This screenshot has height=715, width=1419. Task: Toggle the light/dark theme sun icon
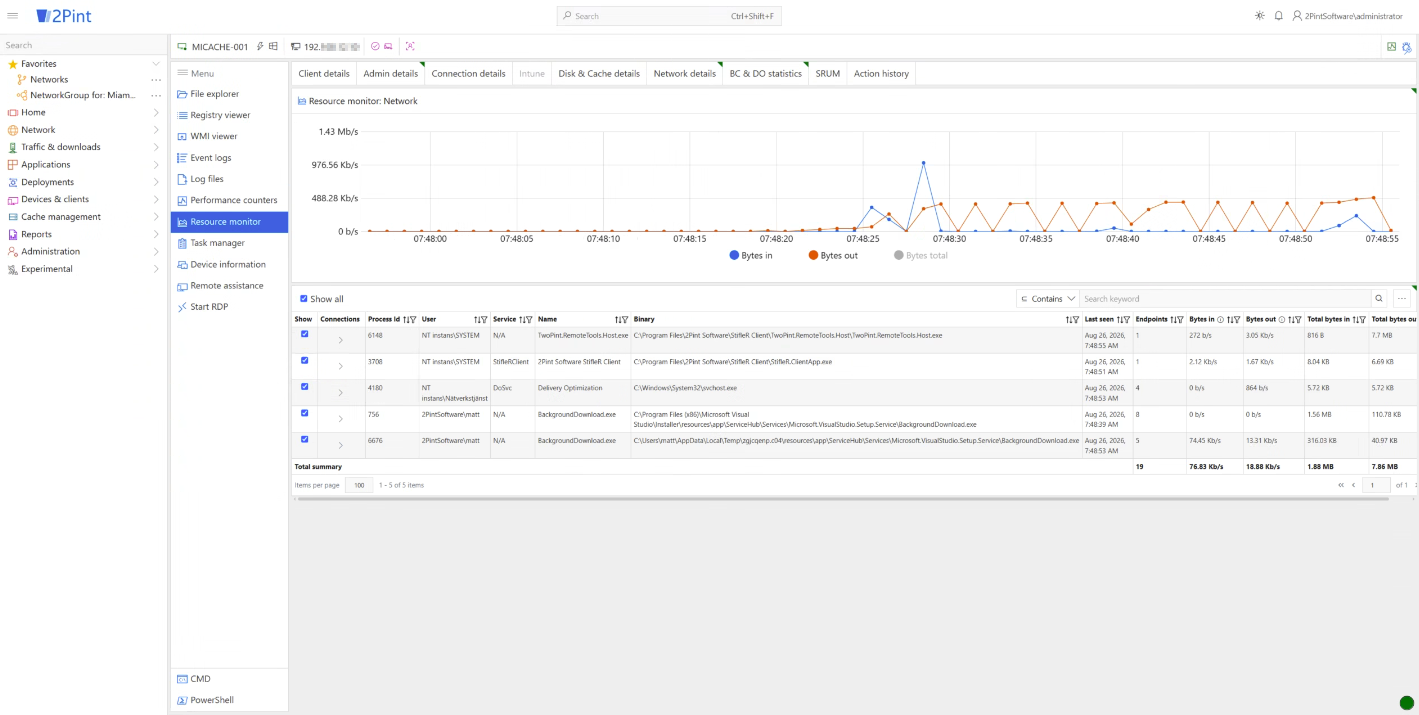[1259, 16]
